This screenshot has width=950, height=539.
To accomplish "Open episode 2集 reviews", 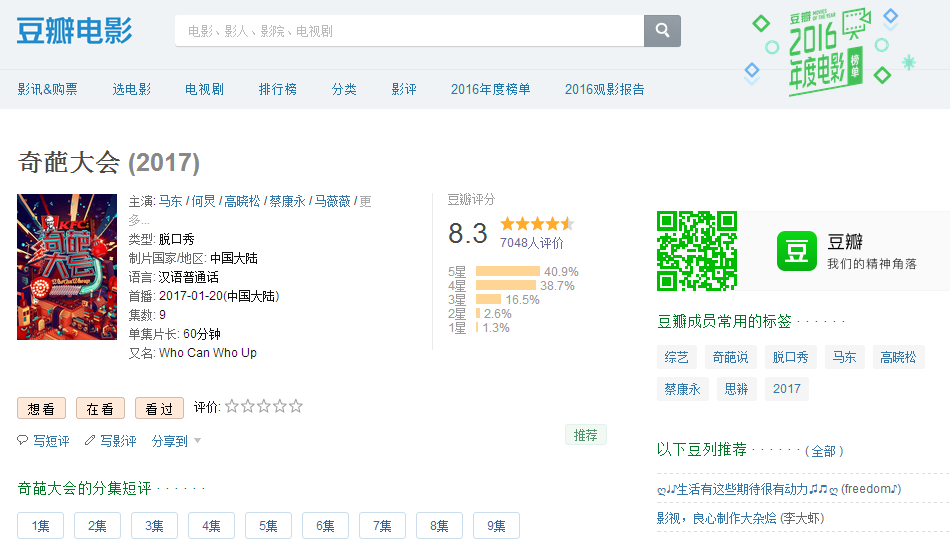I will pyautogui.click(x=98, y=526).
